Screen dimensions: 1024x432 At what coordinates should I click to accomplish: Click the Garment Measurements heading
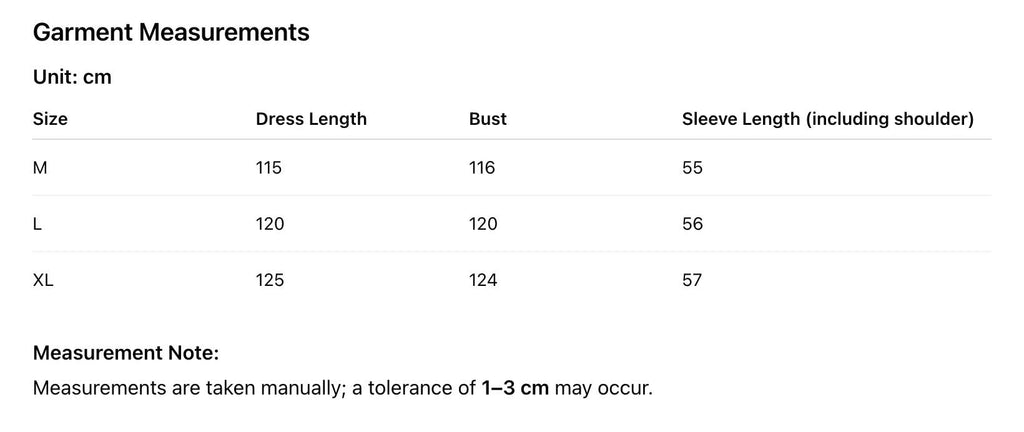[171, 33]
